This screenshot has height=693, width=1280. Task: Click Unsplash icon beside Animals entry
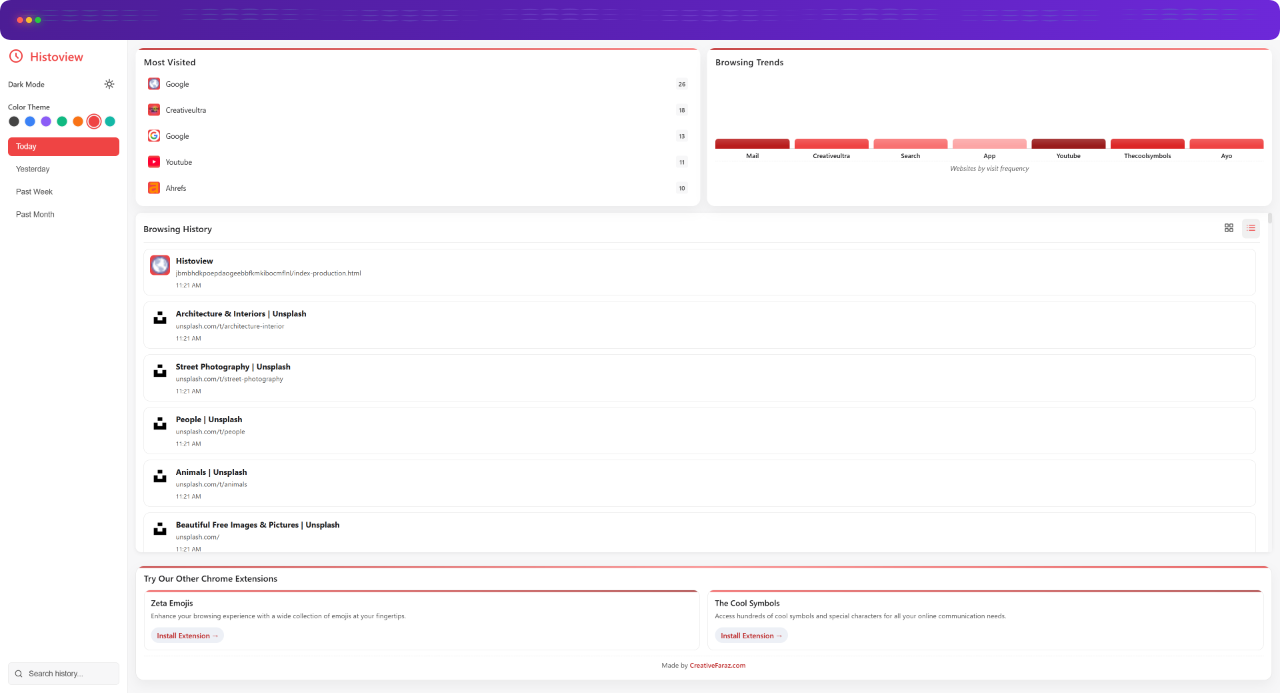click(160, 476)
